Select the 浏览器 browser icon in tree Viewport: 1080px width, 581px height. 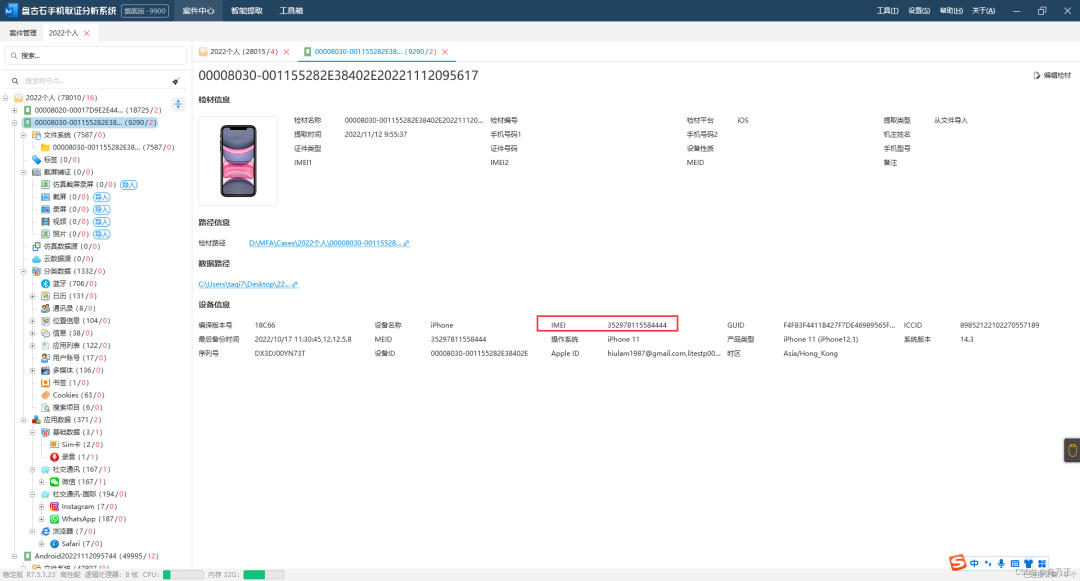pos(45,531)
